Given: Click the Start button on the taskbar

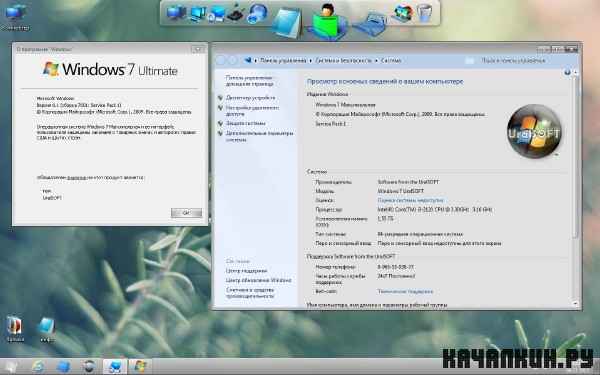Looking at the screenshot, I should pos(10,367).
